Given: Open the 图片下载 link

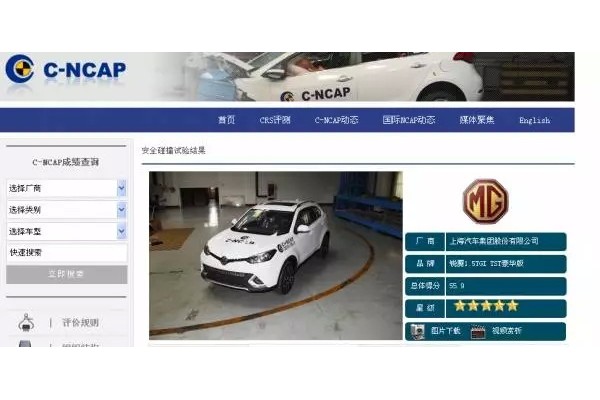Looking at the screenshot, I should 446,331.
